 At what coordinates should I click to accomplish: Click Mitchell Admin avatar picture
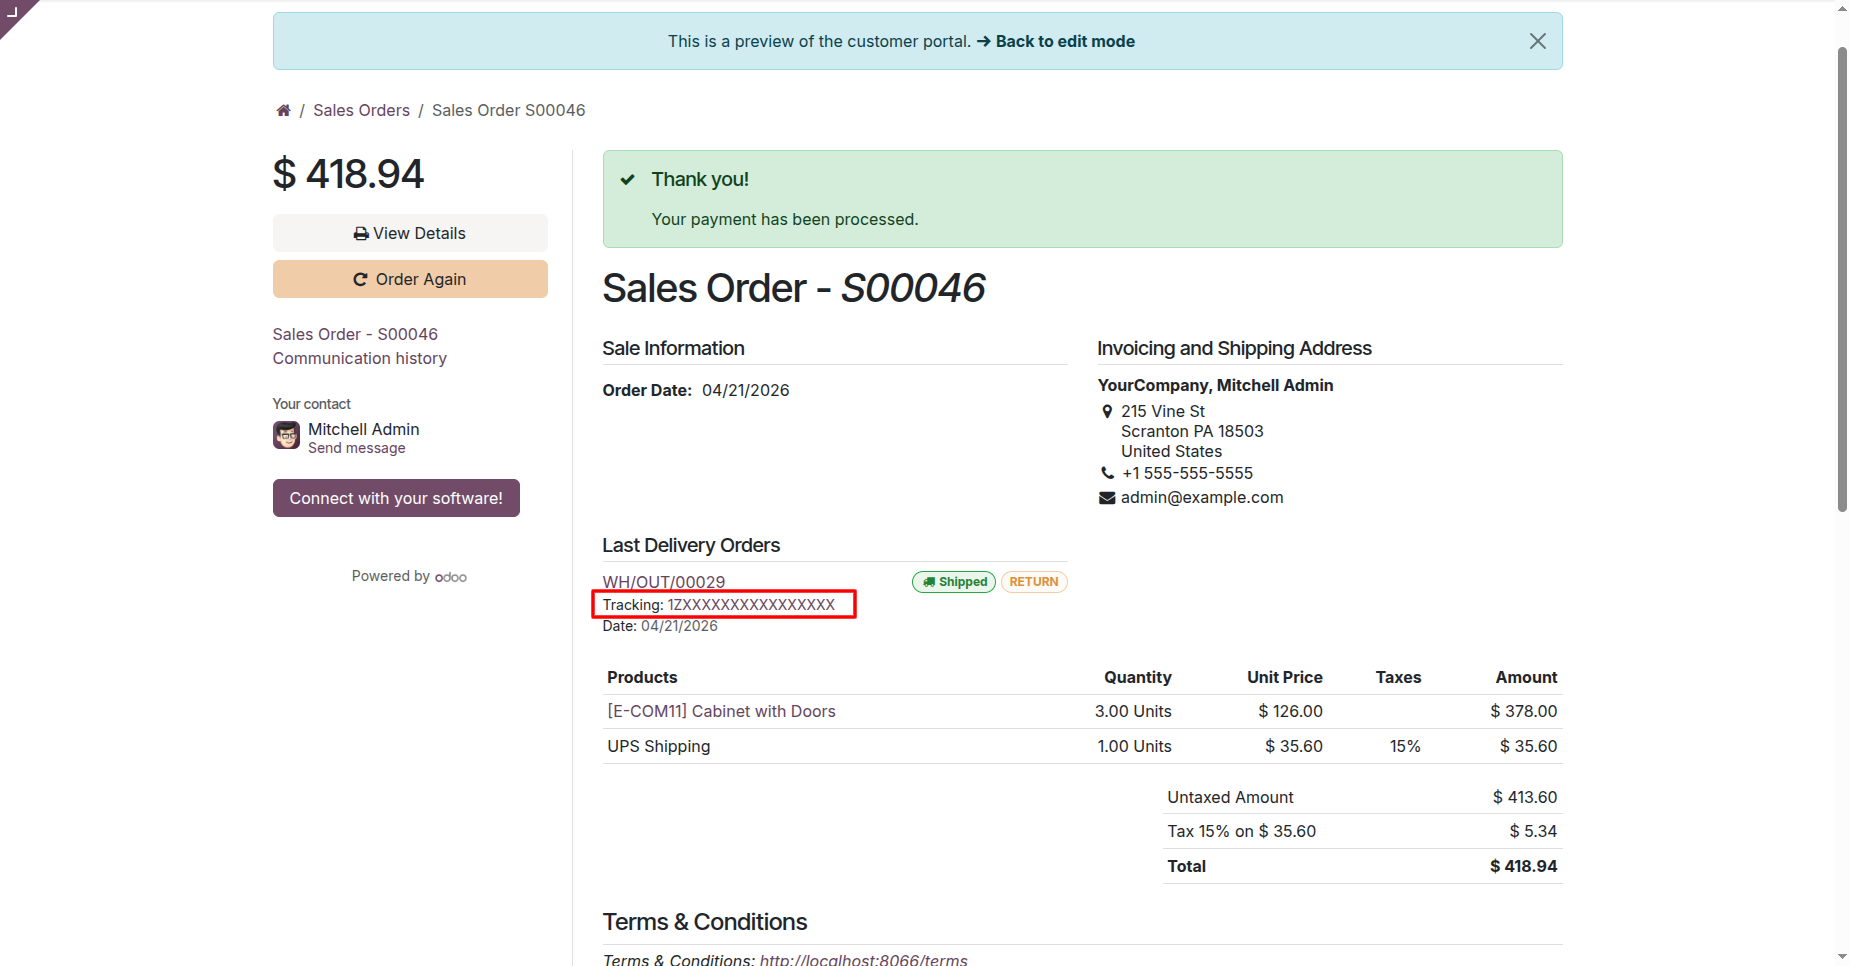287,435
